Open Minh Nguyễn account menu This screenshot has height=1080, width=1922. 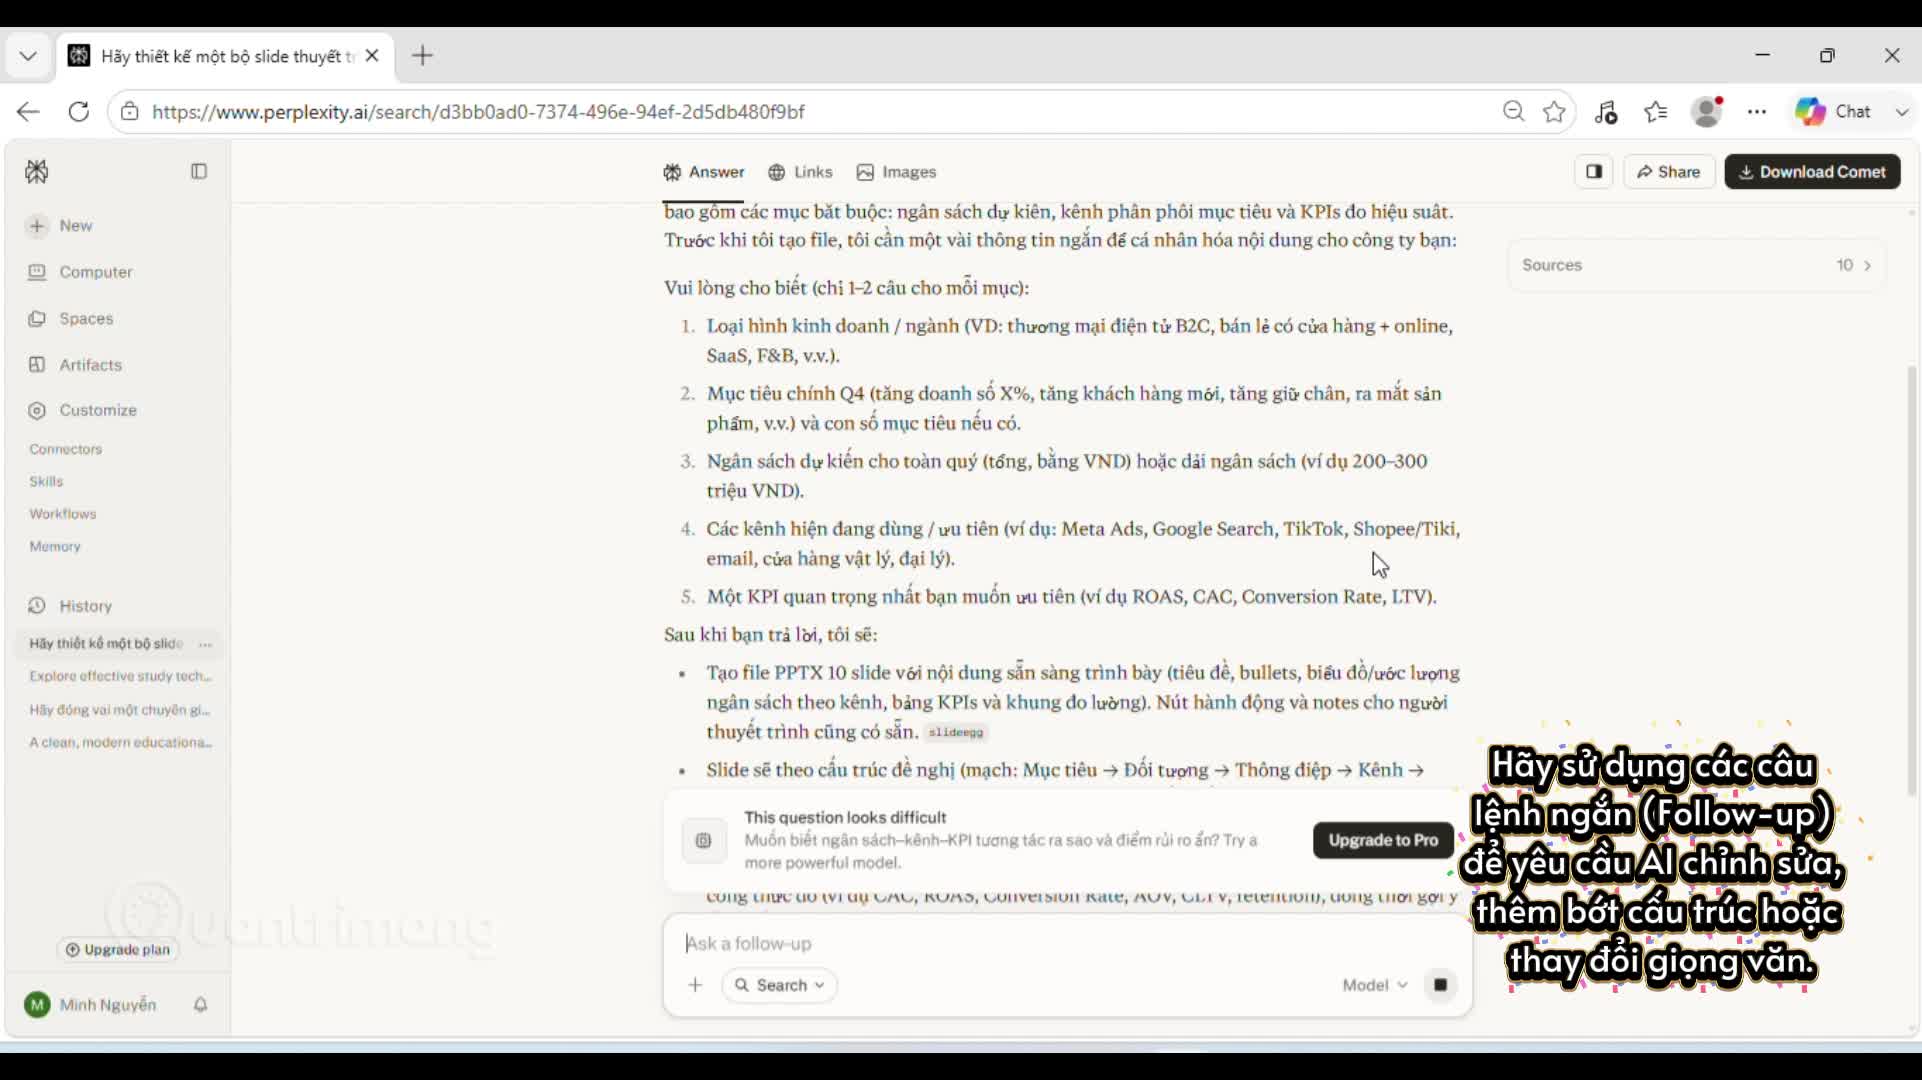pyautogui.click(x=91, y=1005)
